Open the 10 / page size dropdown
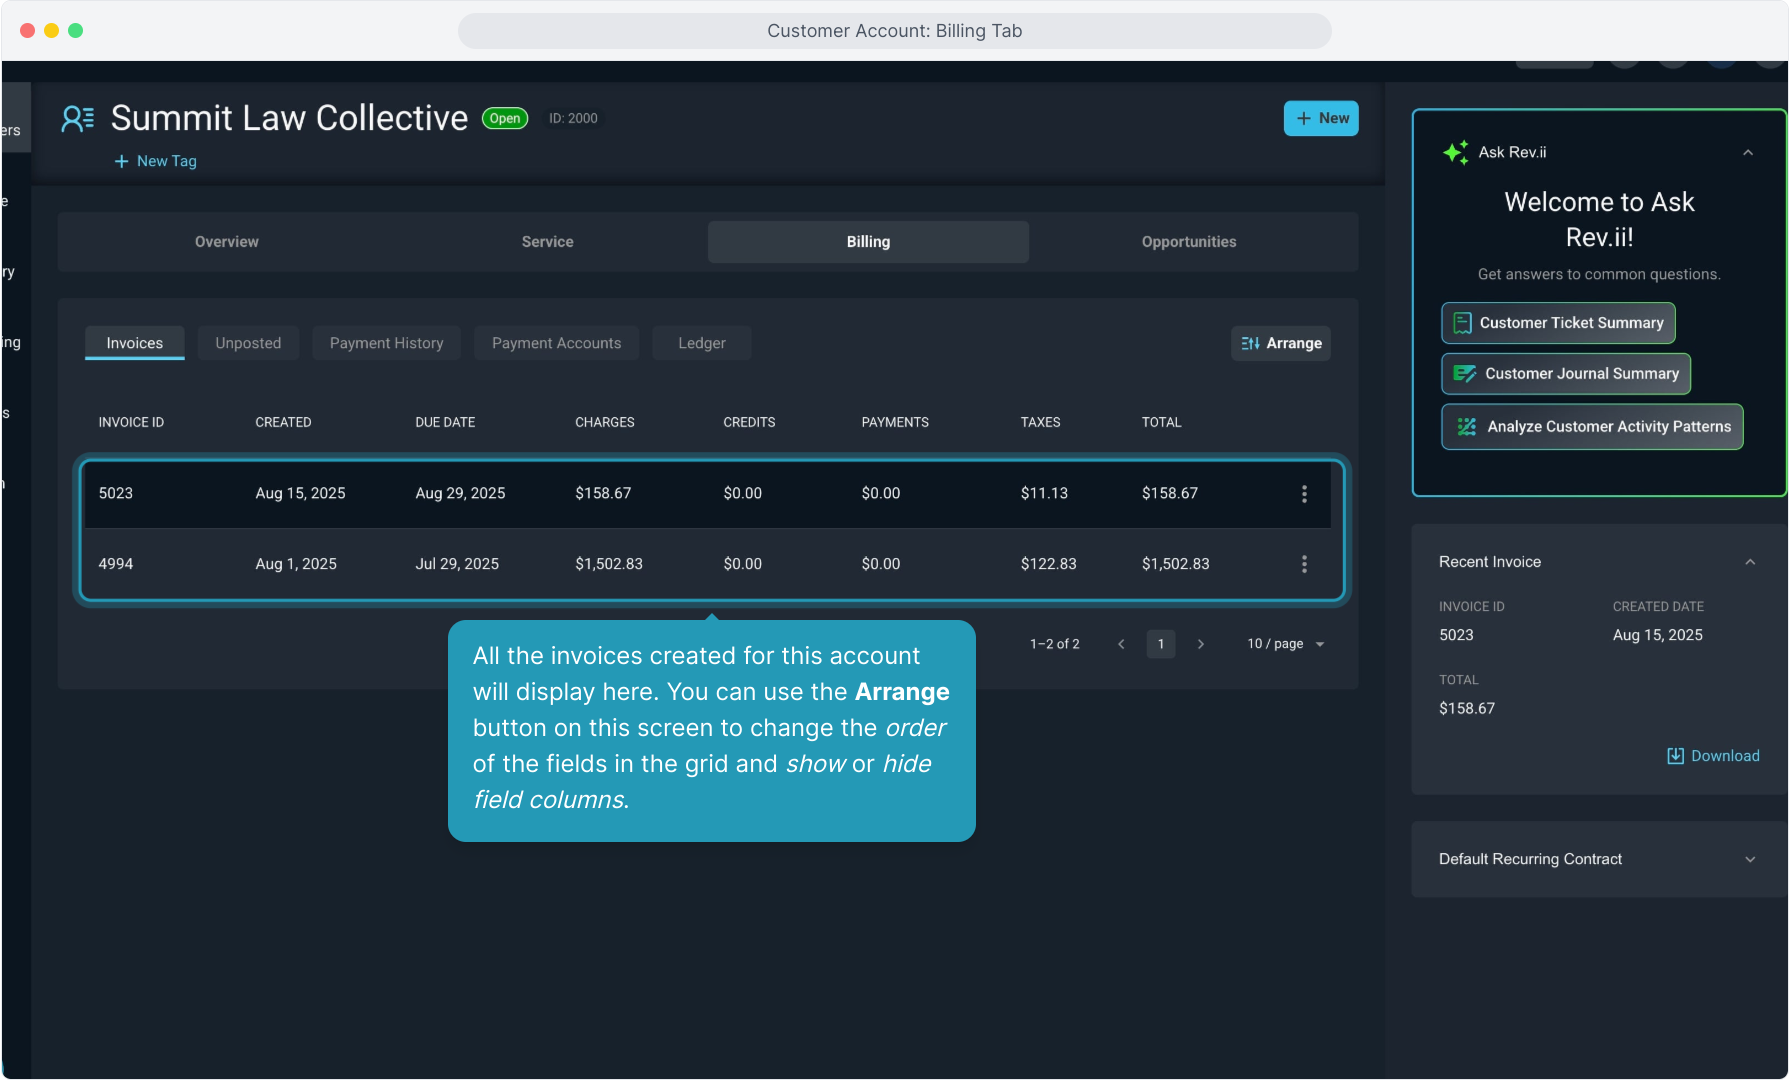The height and width of the screenshot is (1080, 1790). (1286, 644)
